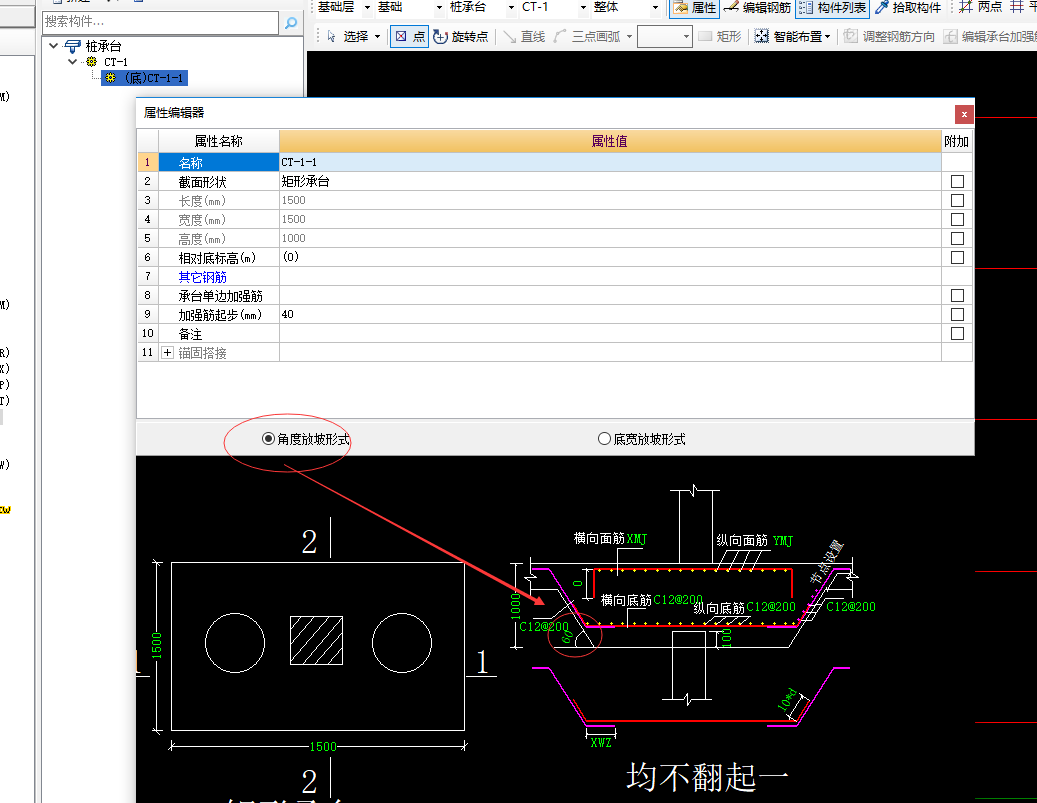Select the 点 point draw tool

click(x=408, y=36)
